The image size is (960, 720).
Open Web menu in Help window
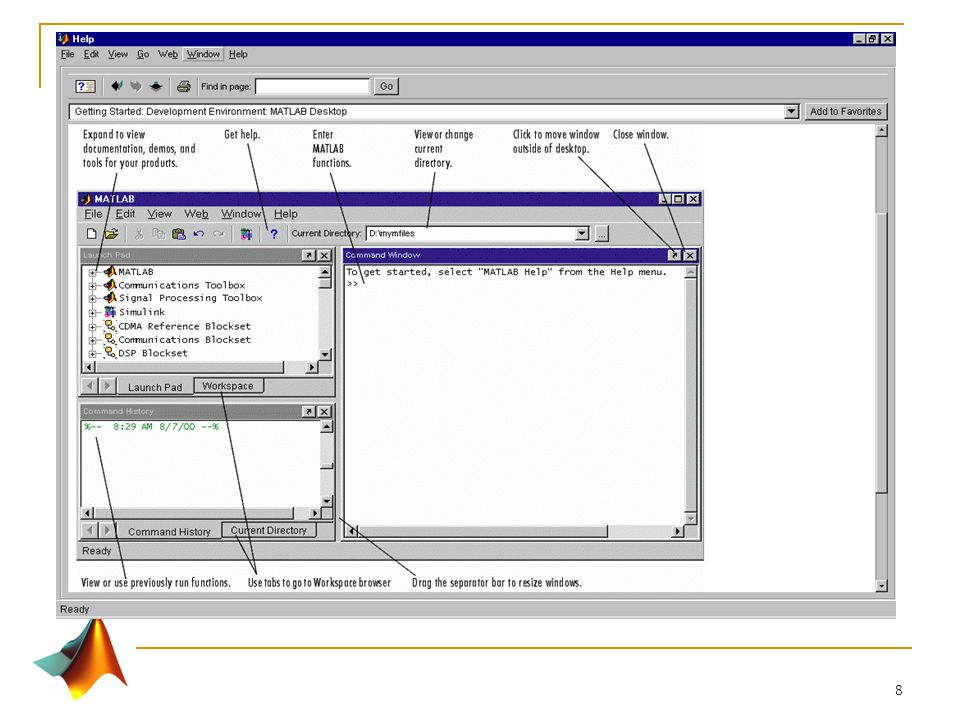(168, 54)
